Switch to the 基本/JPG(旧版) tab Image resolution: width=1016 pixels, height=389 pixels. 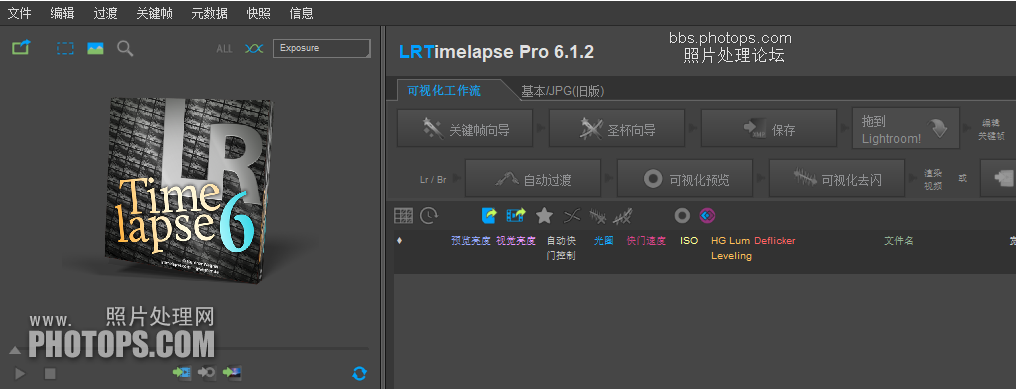(562, 91)
